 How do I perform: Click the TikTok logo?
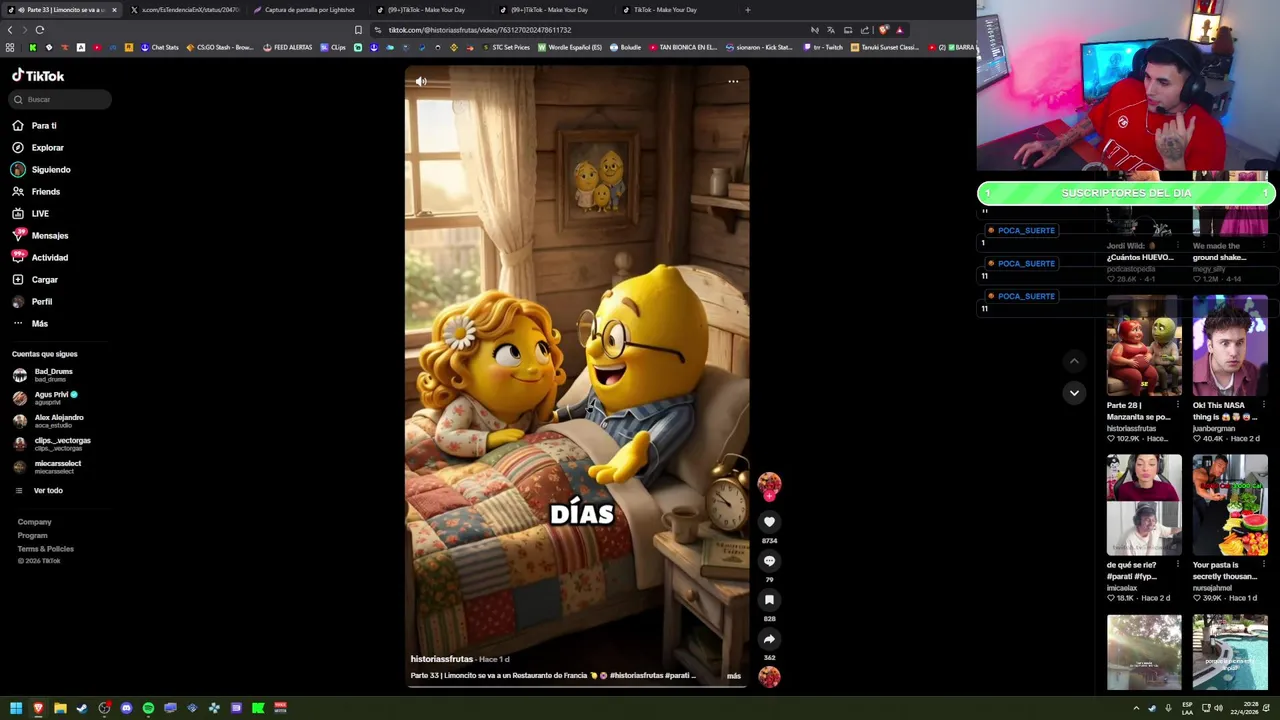(x=38, y=76)
